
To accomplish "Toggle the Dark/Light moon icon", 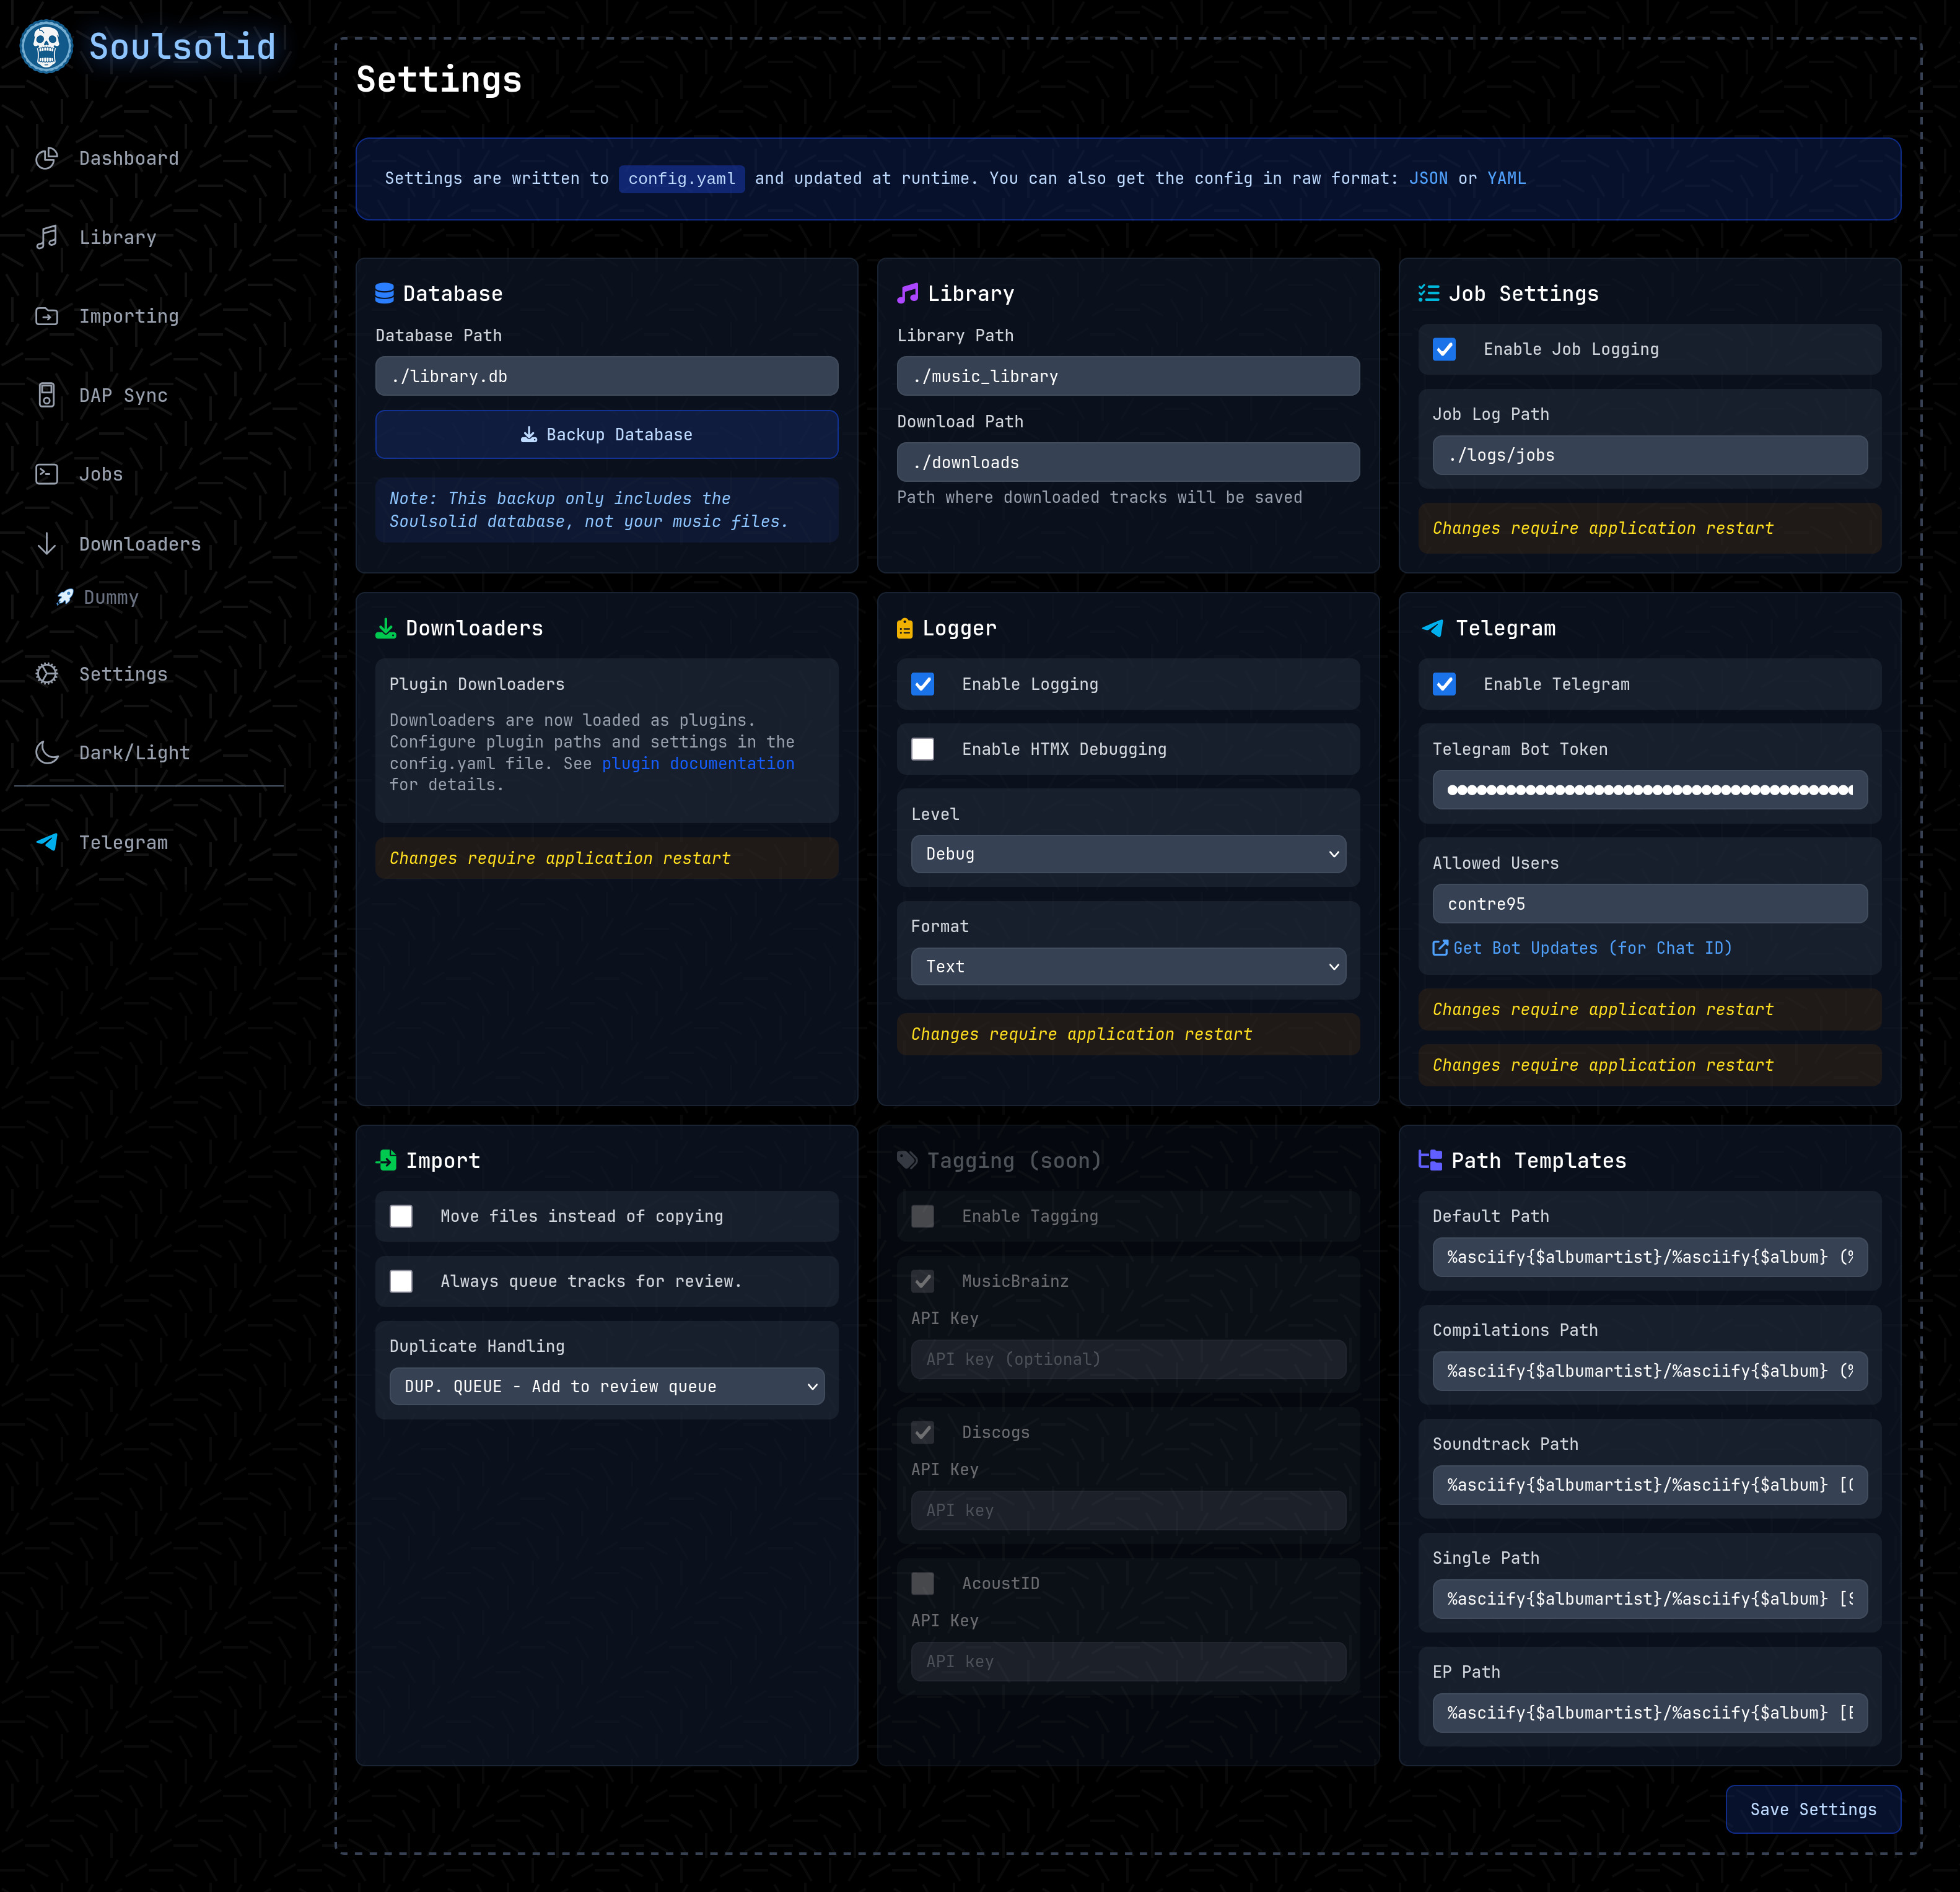I will coord(47,752).
